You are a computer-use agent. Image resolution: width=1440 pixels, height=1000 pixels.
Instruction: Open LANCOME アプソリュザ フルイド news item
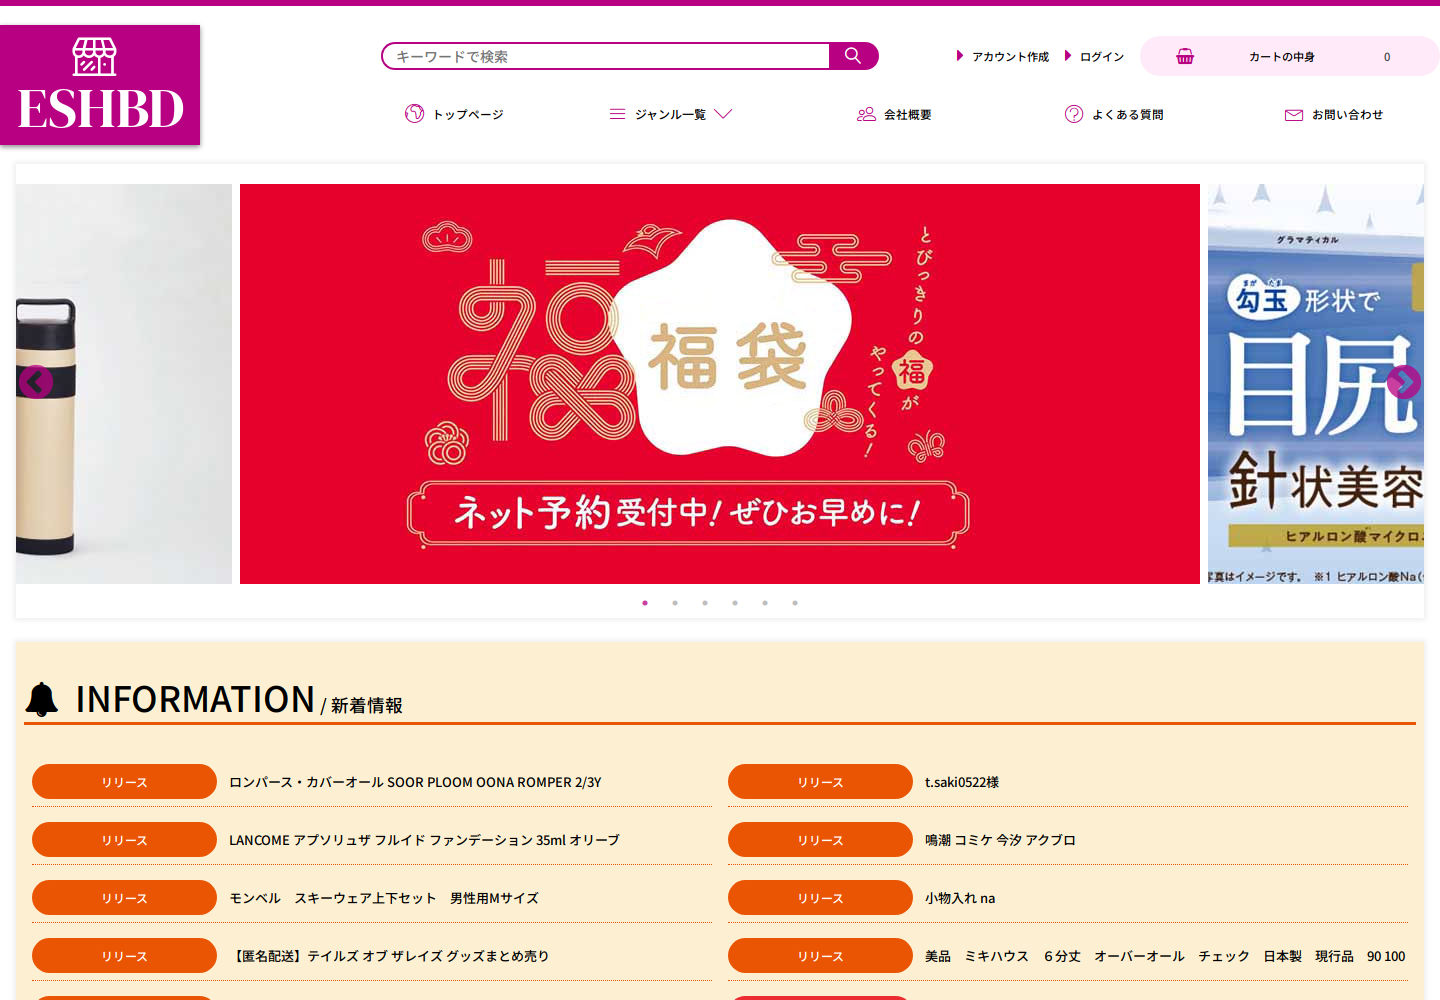click(424, 840)
